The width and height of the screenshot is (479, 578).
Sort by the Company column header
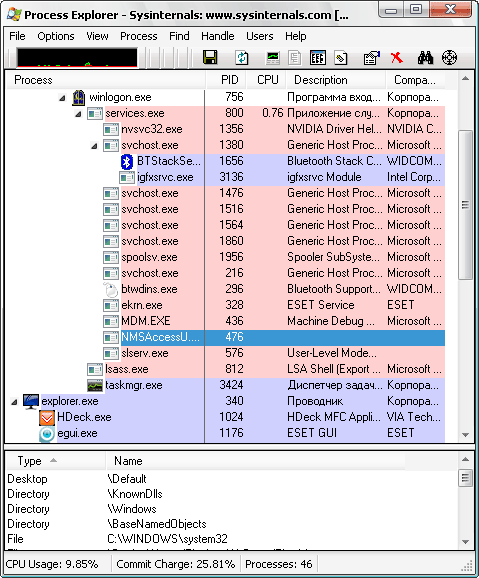pos(415,80)
